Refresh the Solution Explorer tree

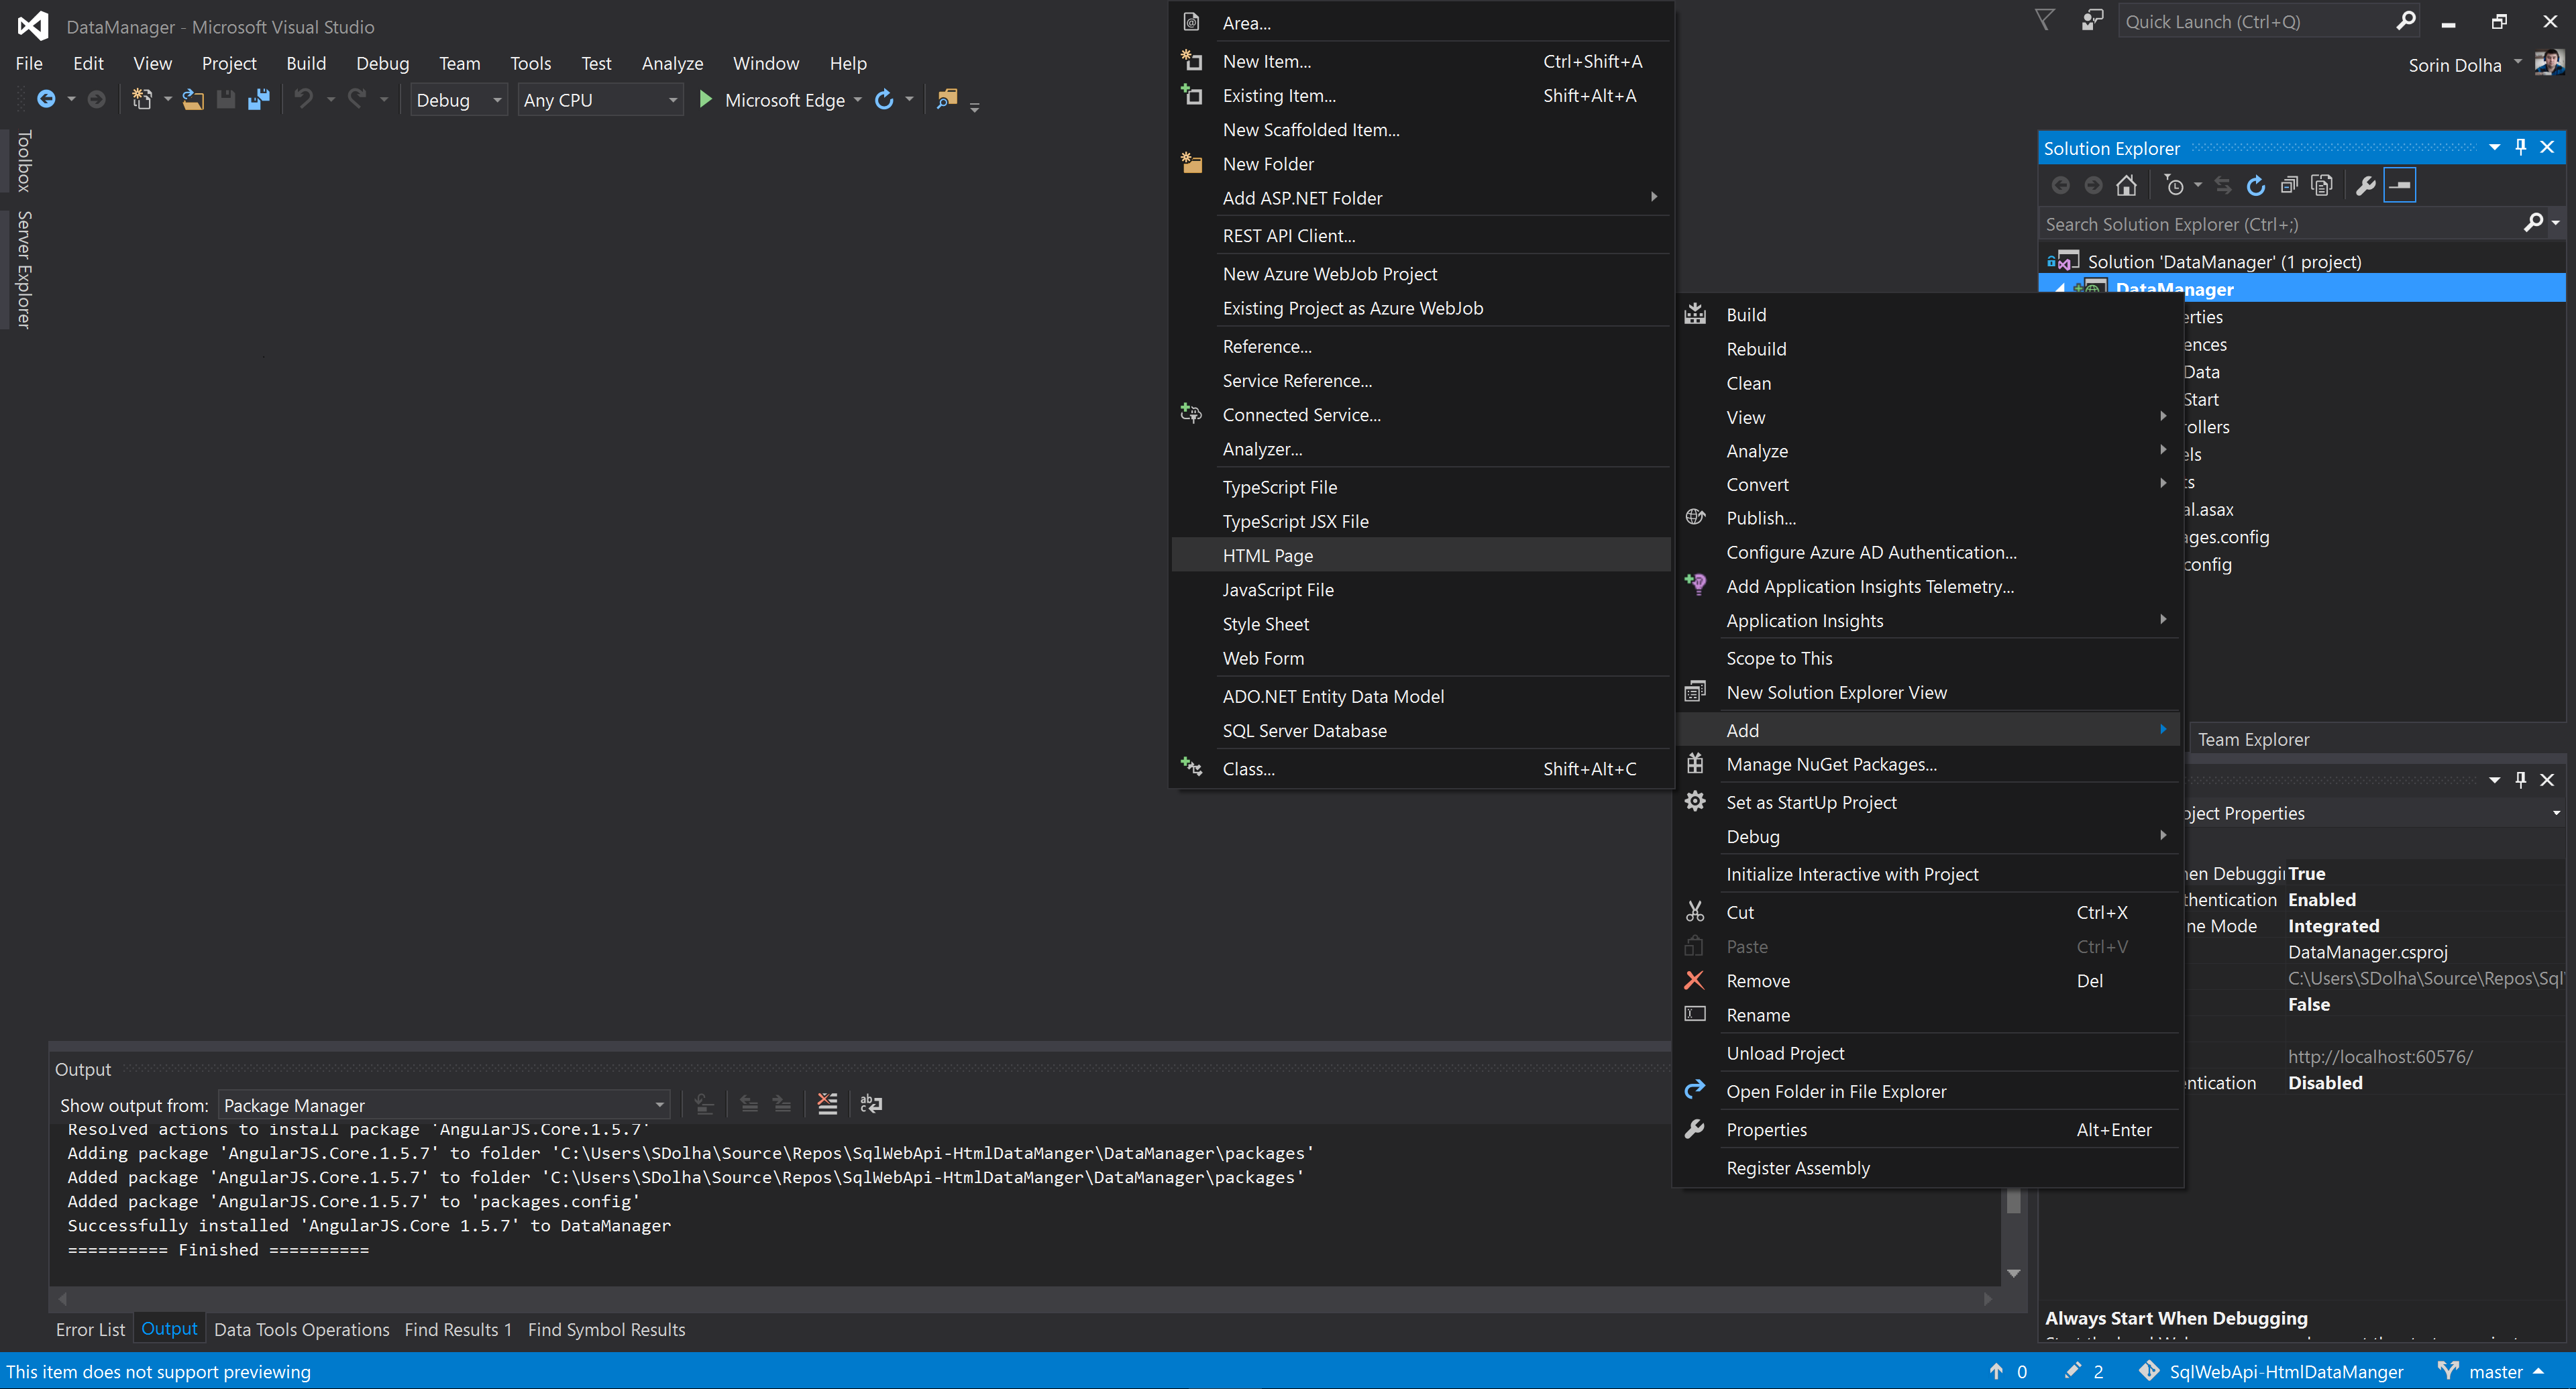coord(2256,185)
